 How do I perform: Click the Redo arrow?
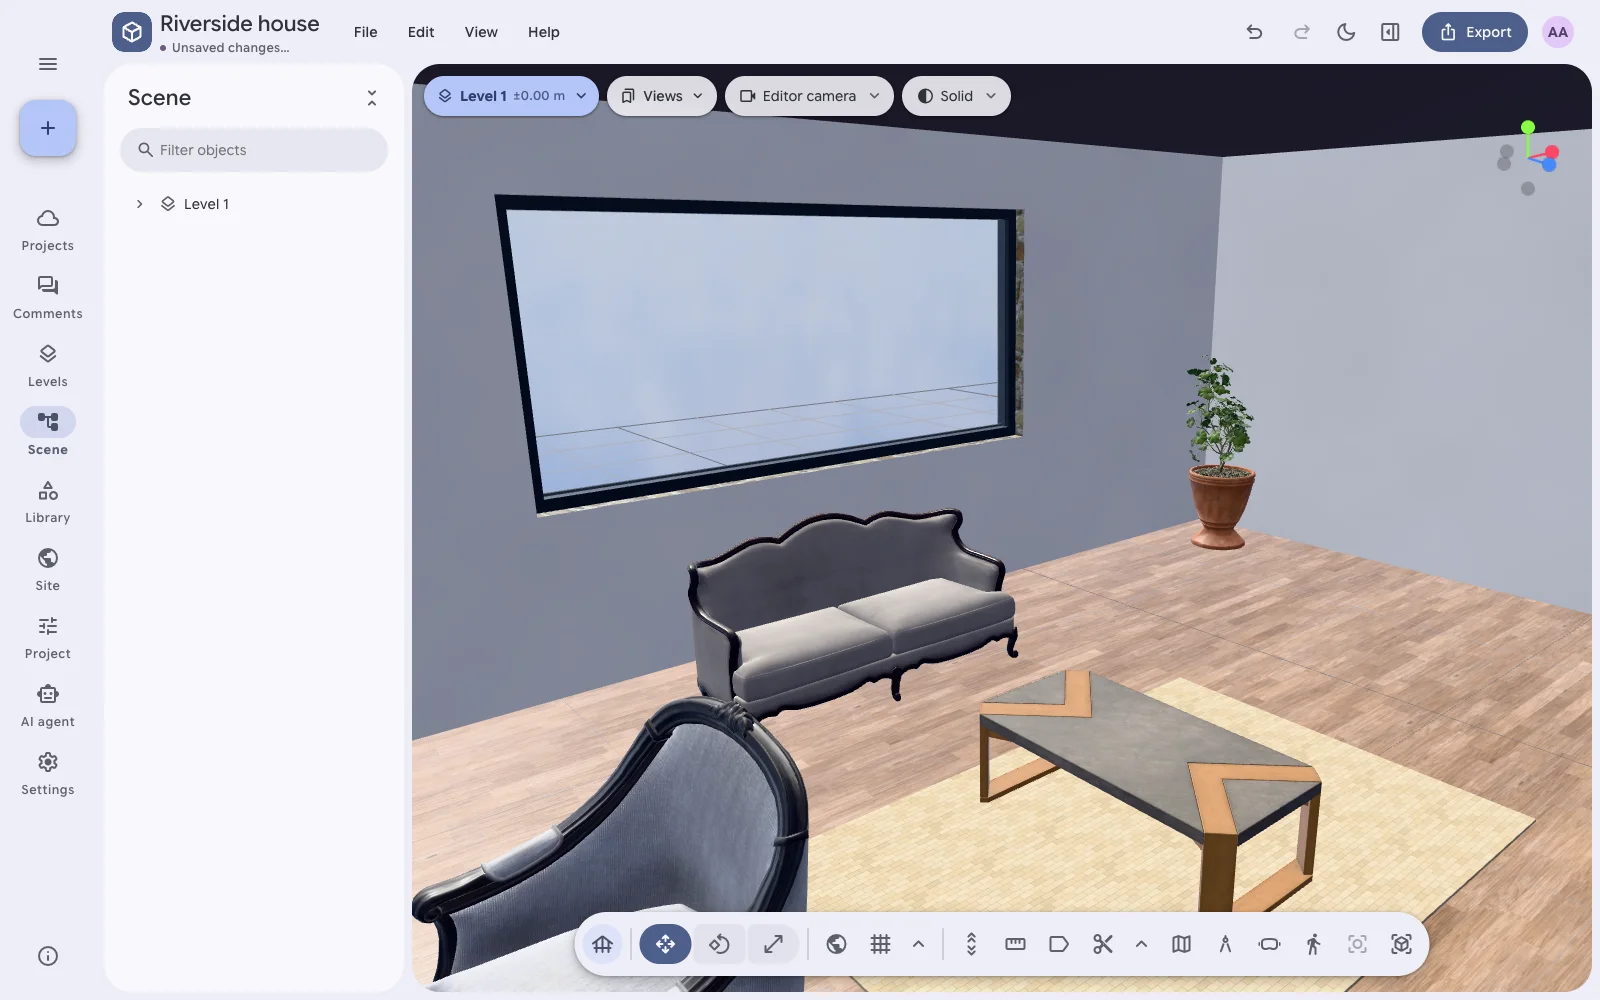(1301, 32)
